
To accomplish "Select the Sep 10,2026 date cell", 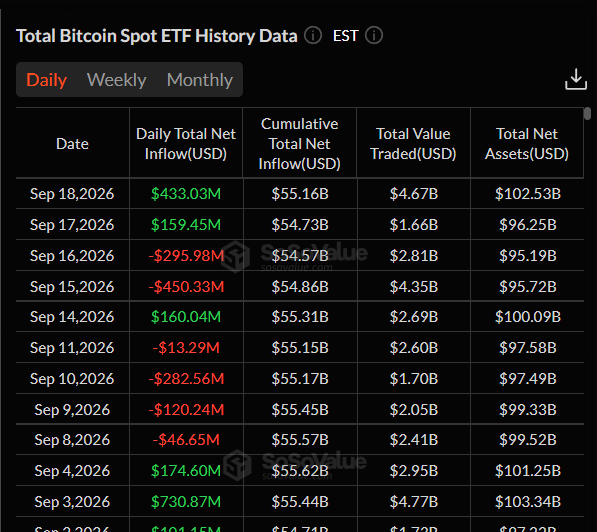I will pyautogui.click(x=72, y=379).
